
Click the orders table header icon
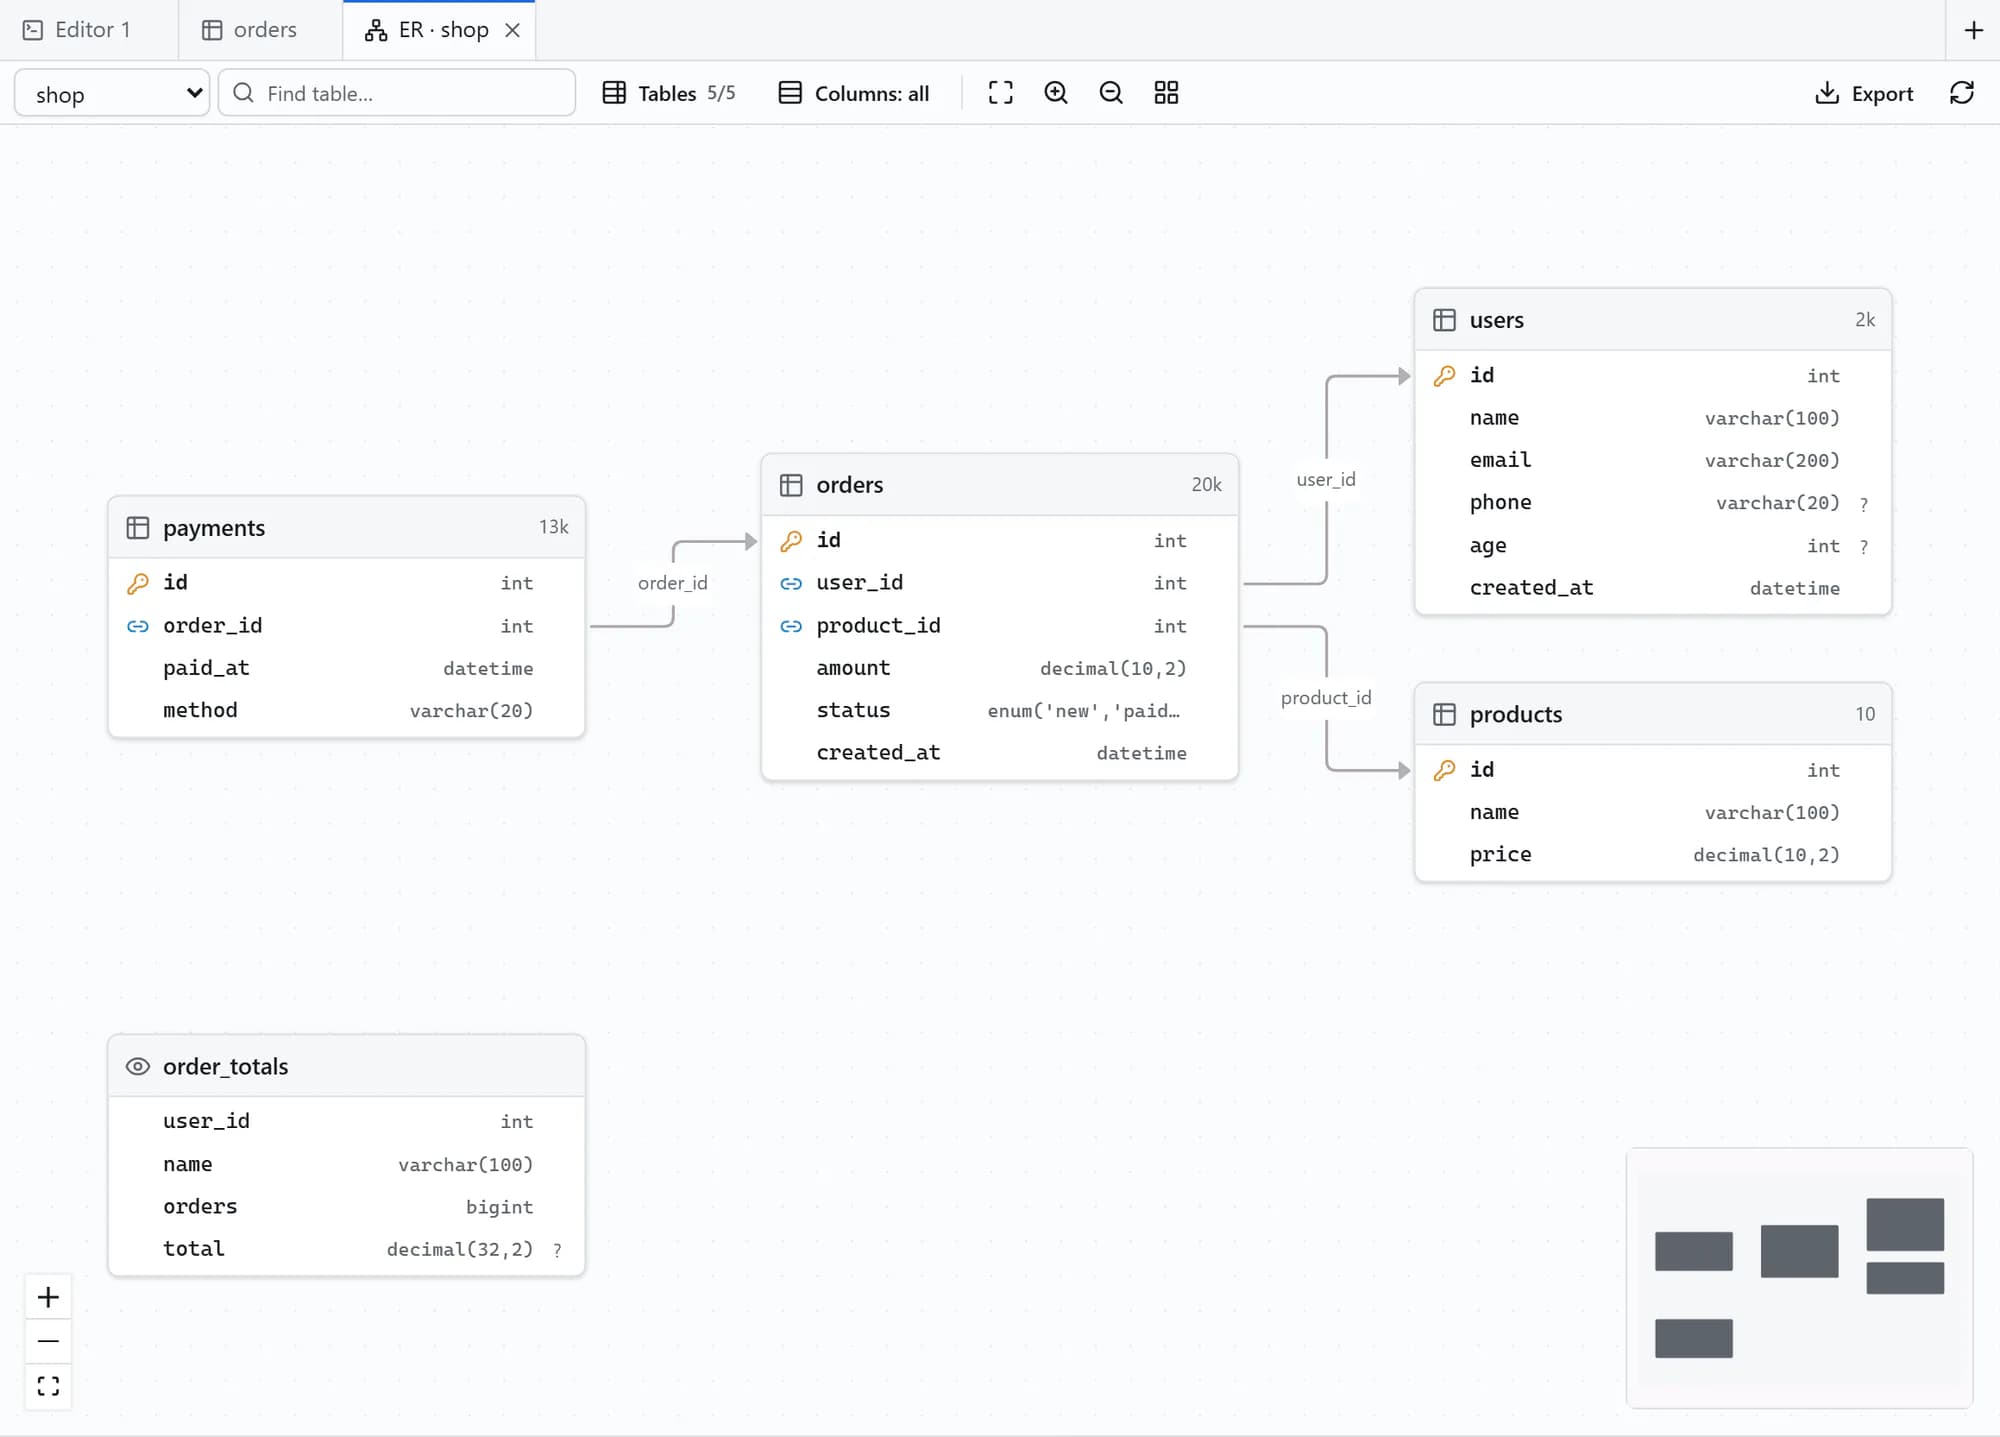click(x=791, y=485)
